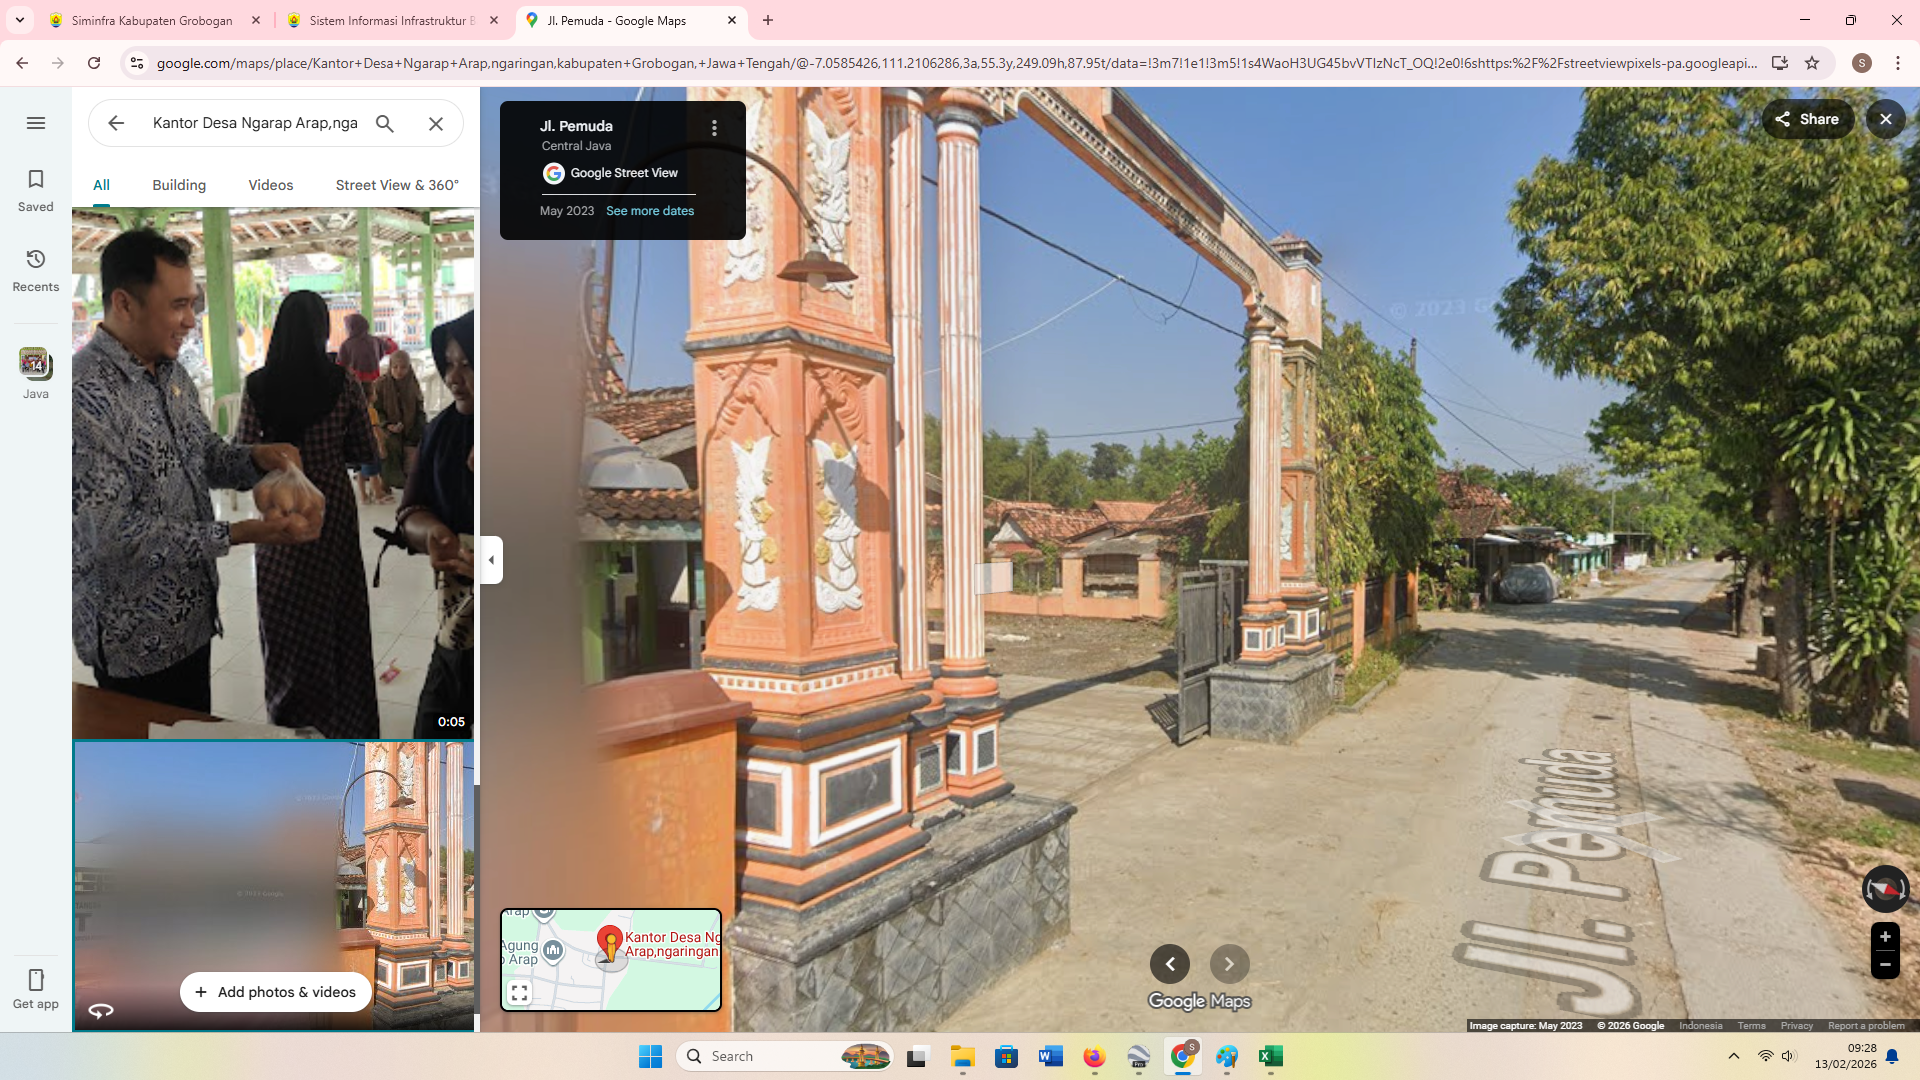This screenshot has height=1080, width=1920.
Task: Open Chrome's three-dot menu
Action: (x=1898, y=63)
